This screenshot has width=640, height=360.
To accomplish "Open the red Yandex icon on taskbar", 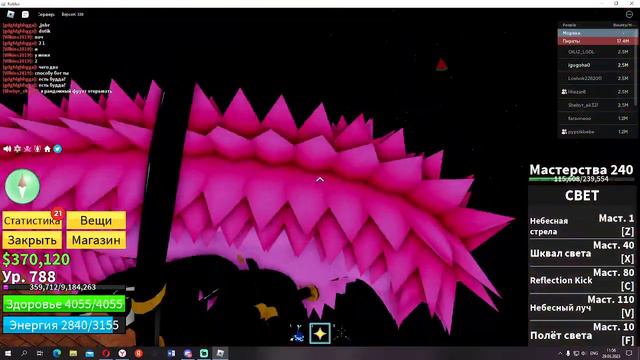I will coord(138,353).
